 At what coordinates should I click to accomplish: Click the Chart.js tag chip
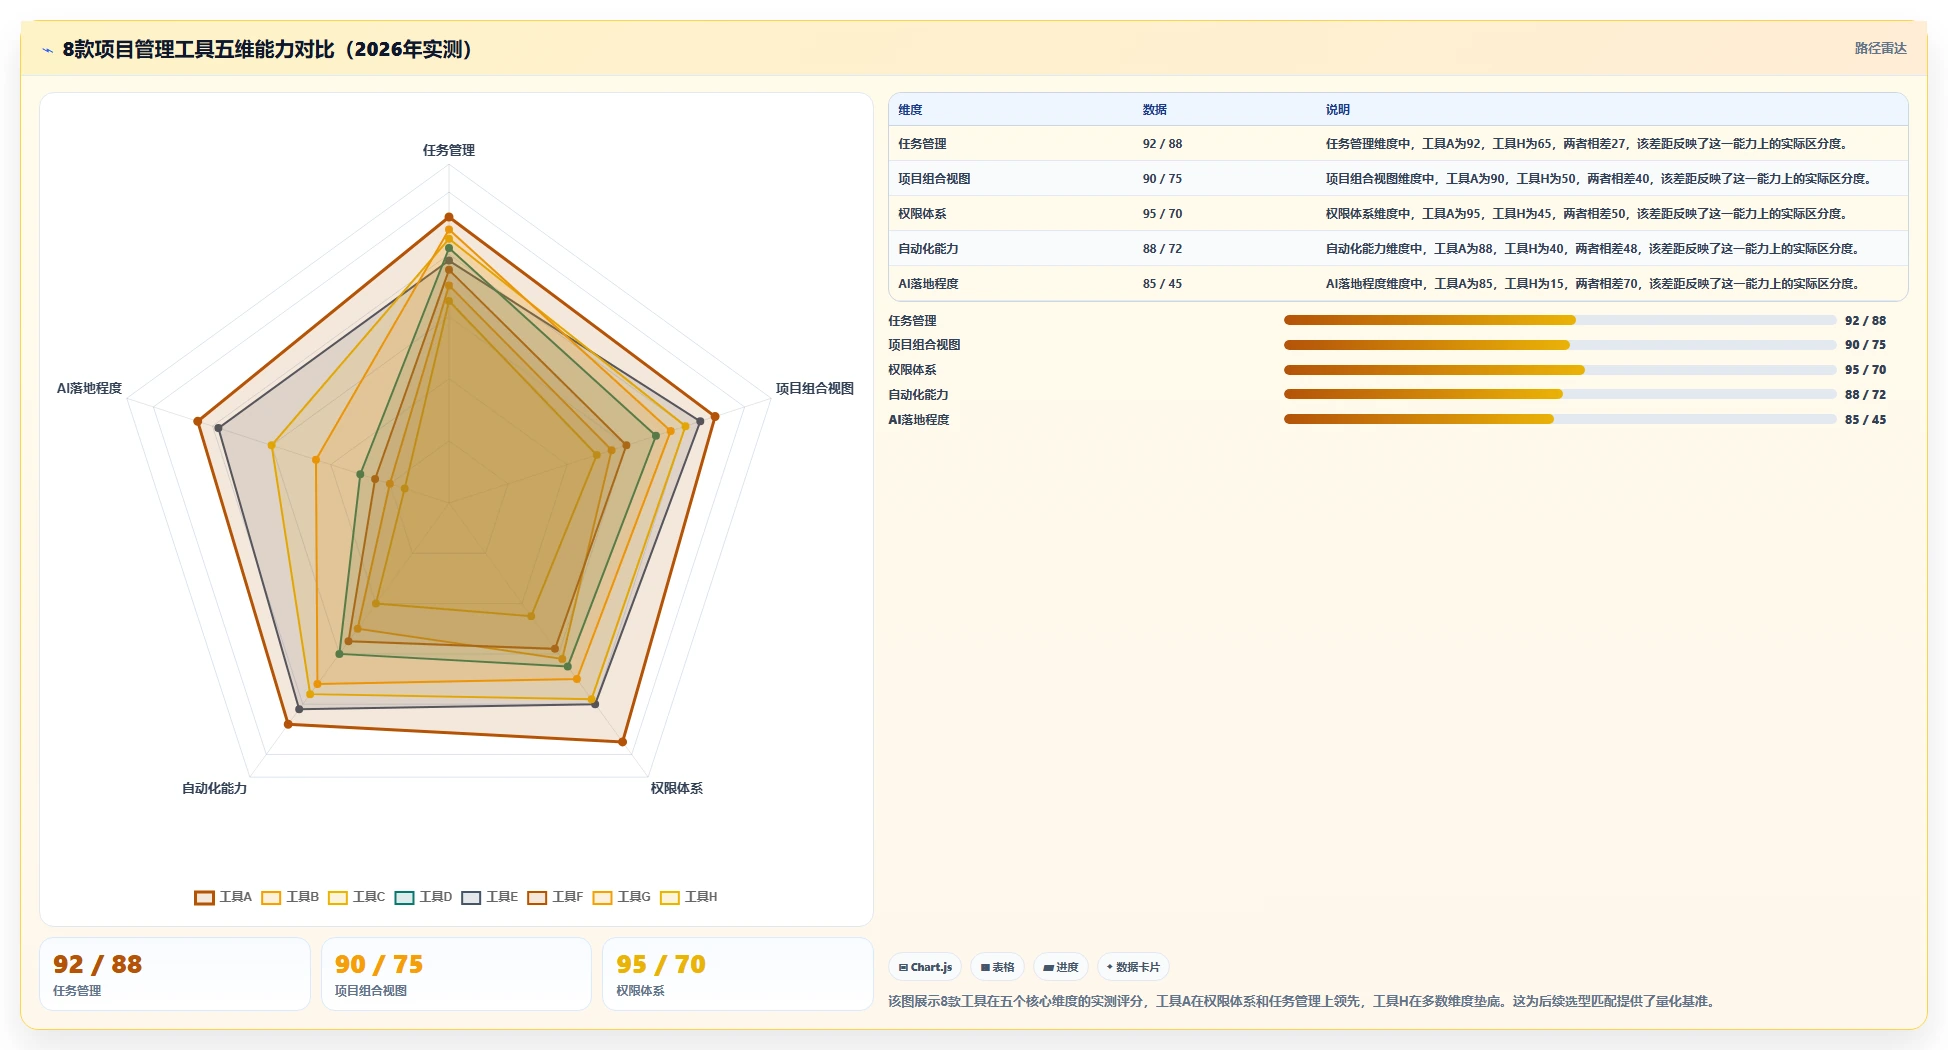925,967
